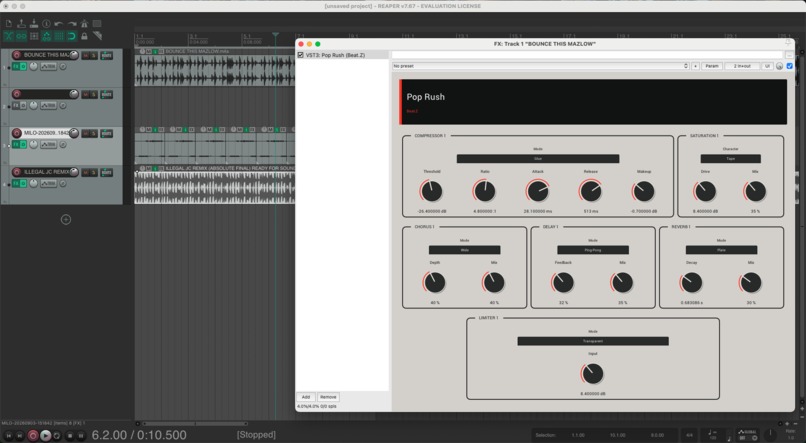
Task: Click BOUNCE THIS MAZLOW audio item waveform
Action: [215, 70]
